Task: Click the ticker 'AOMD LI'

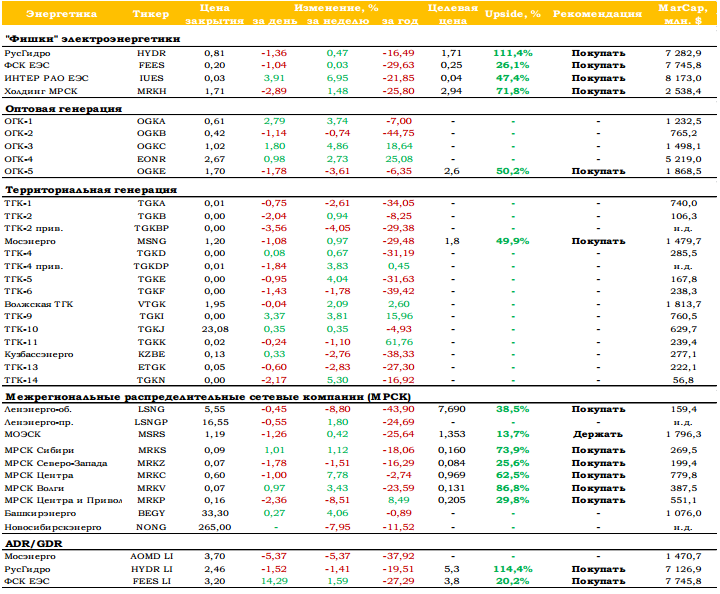Action: [151, 556]
